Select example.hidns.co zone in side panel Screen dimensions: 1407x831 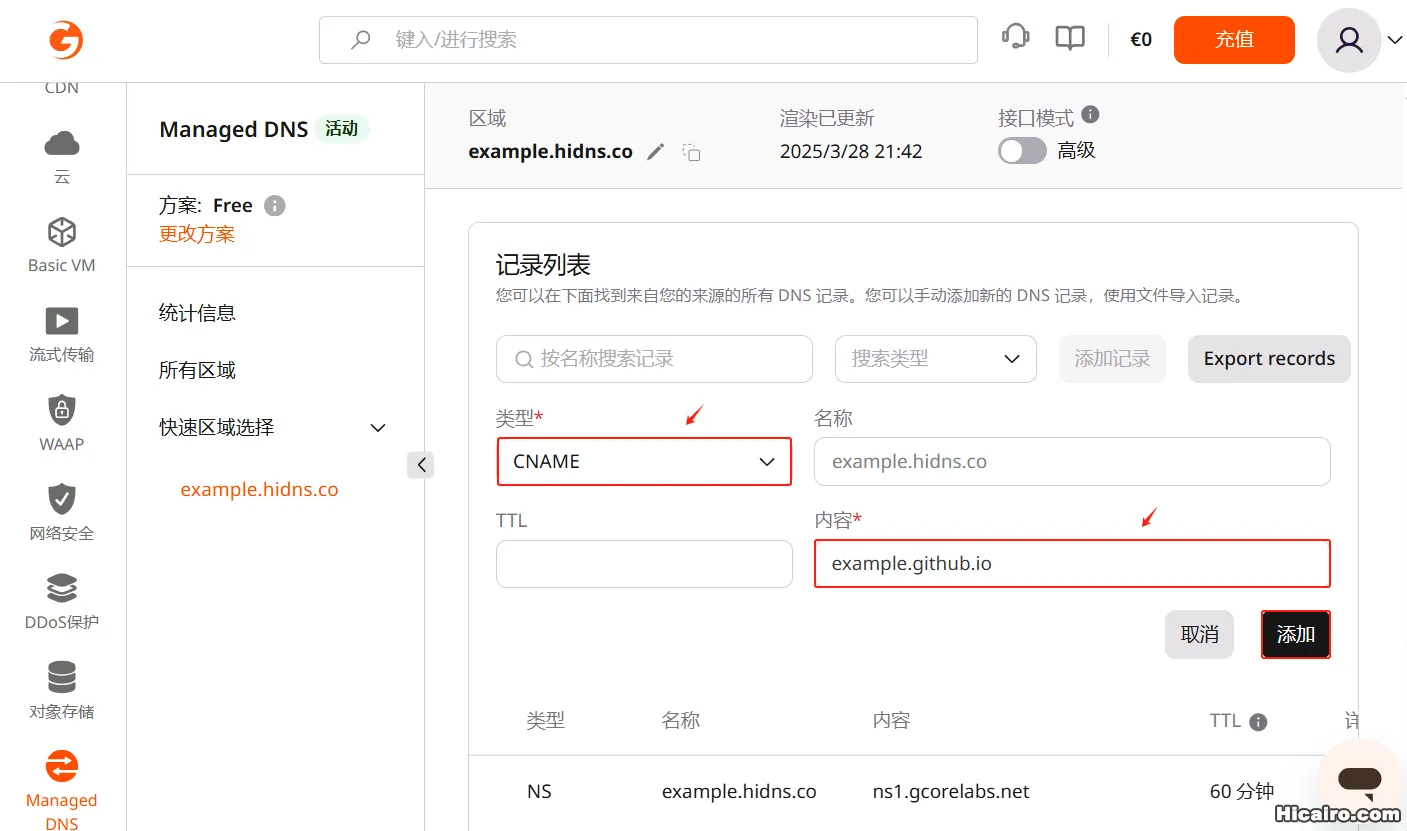[259, 490]
